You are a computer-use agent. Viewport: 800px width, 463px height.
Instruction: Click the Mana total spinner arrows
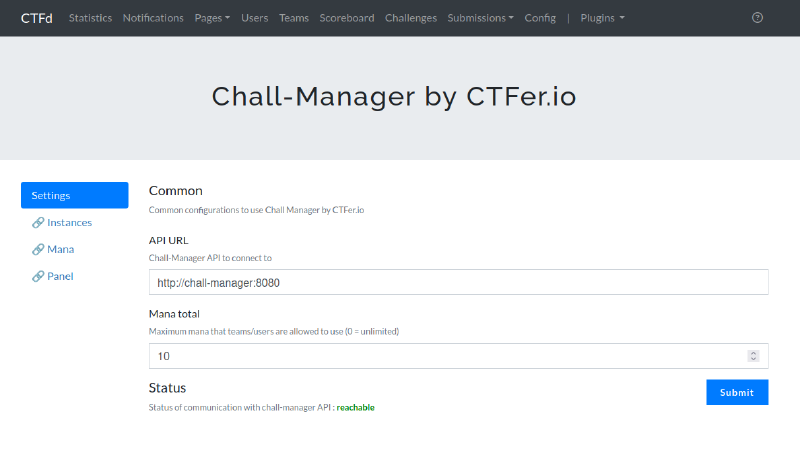(x=753, y=356)
